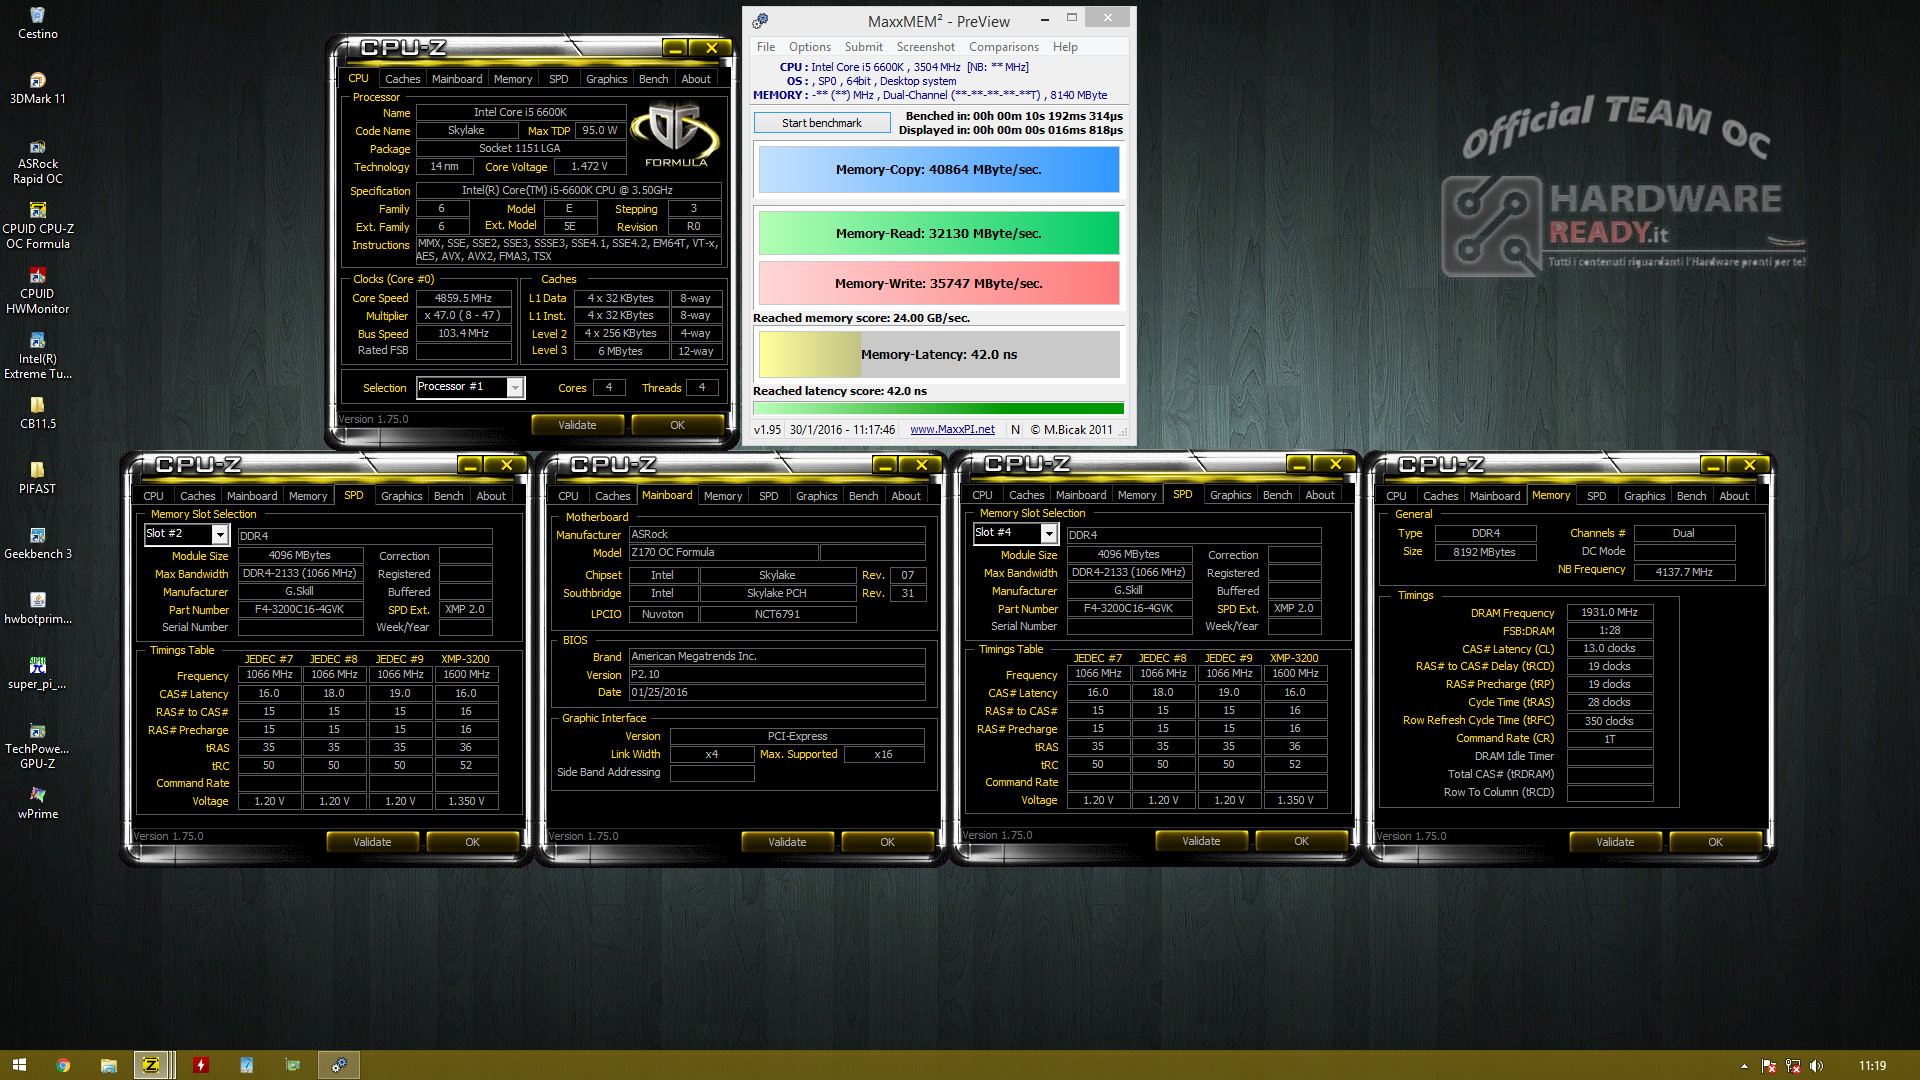This screenshot has height=1080, width=1920.
Task: Open the network status tray icon
Action: tap(1792, 1066)
